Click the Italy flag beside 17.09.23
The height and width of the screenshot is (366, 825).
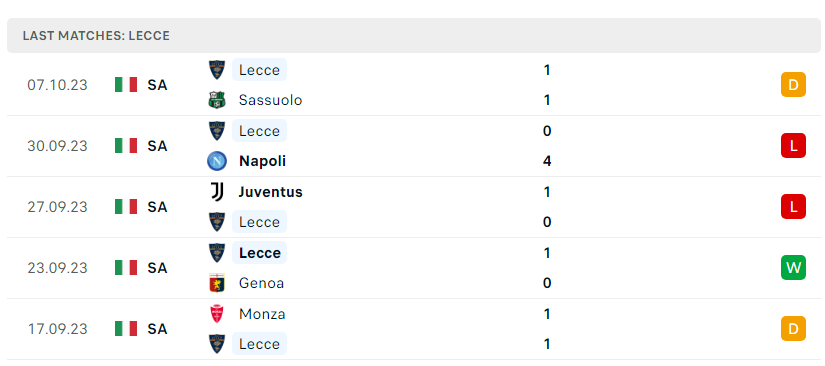click(126, 329)
